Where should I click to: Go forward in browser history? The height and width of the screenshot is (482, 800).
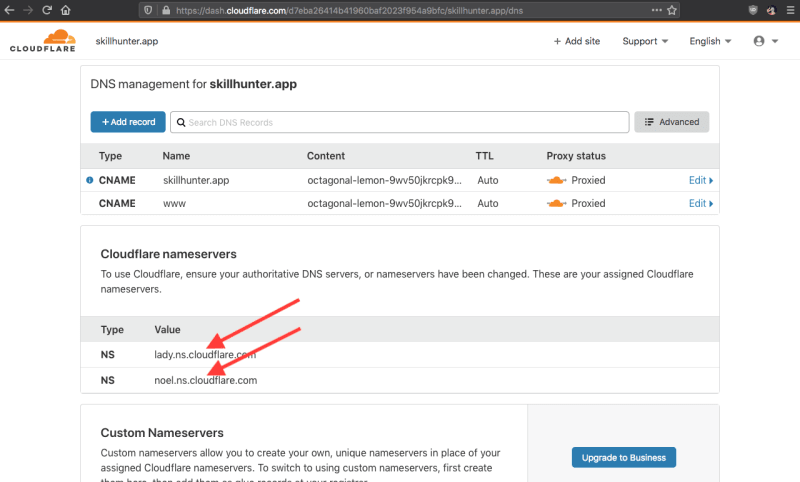(28, 10)
